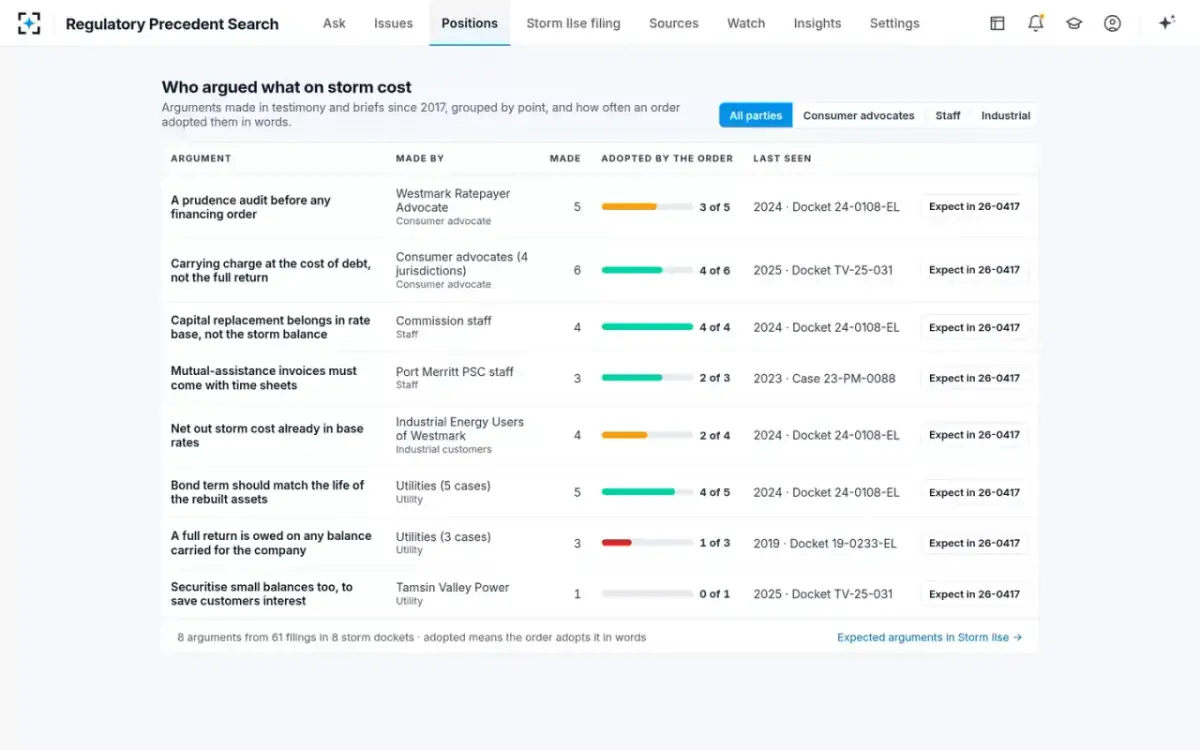
Task: Select the argument 'A prudence audit before any financing order'
Action: tap(251, 207)
